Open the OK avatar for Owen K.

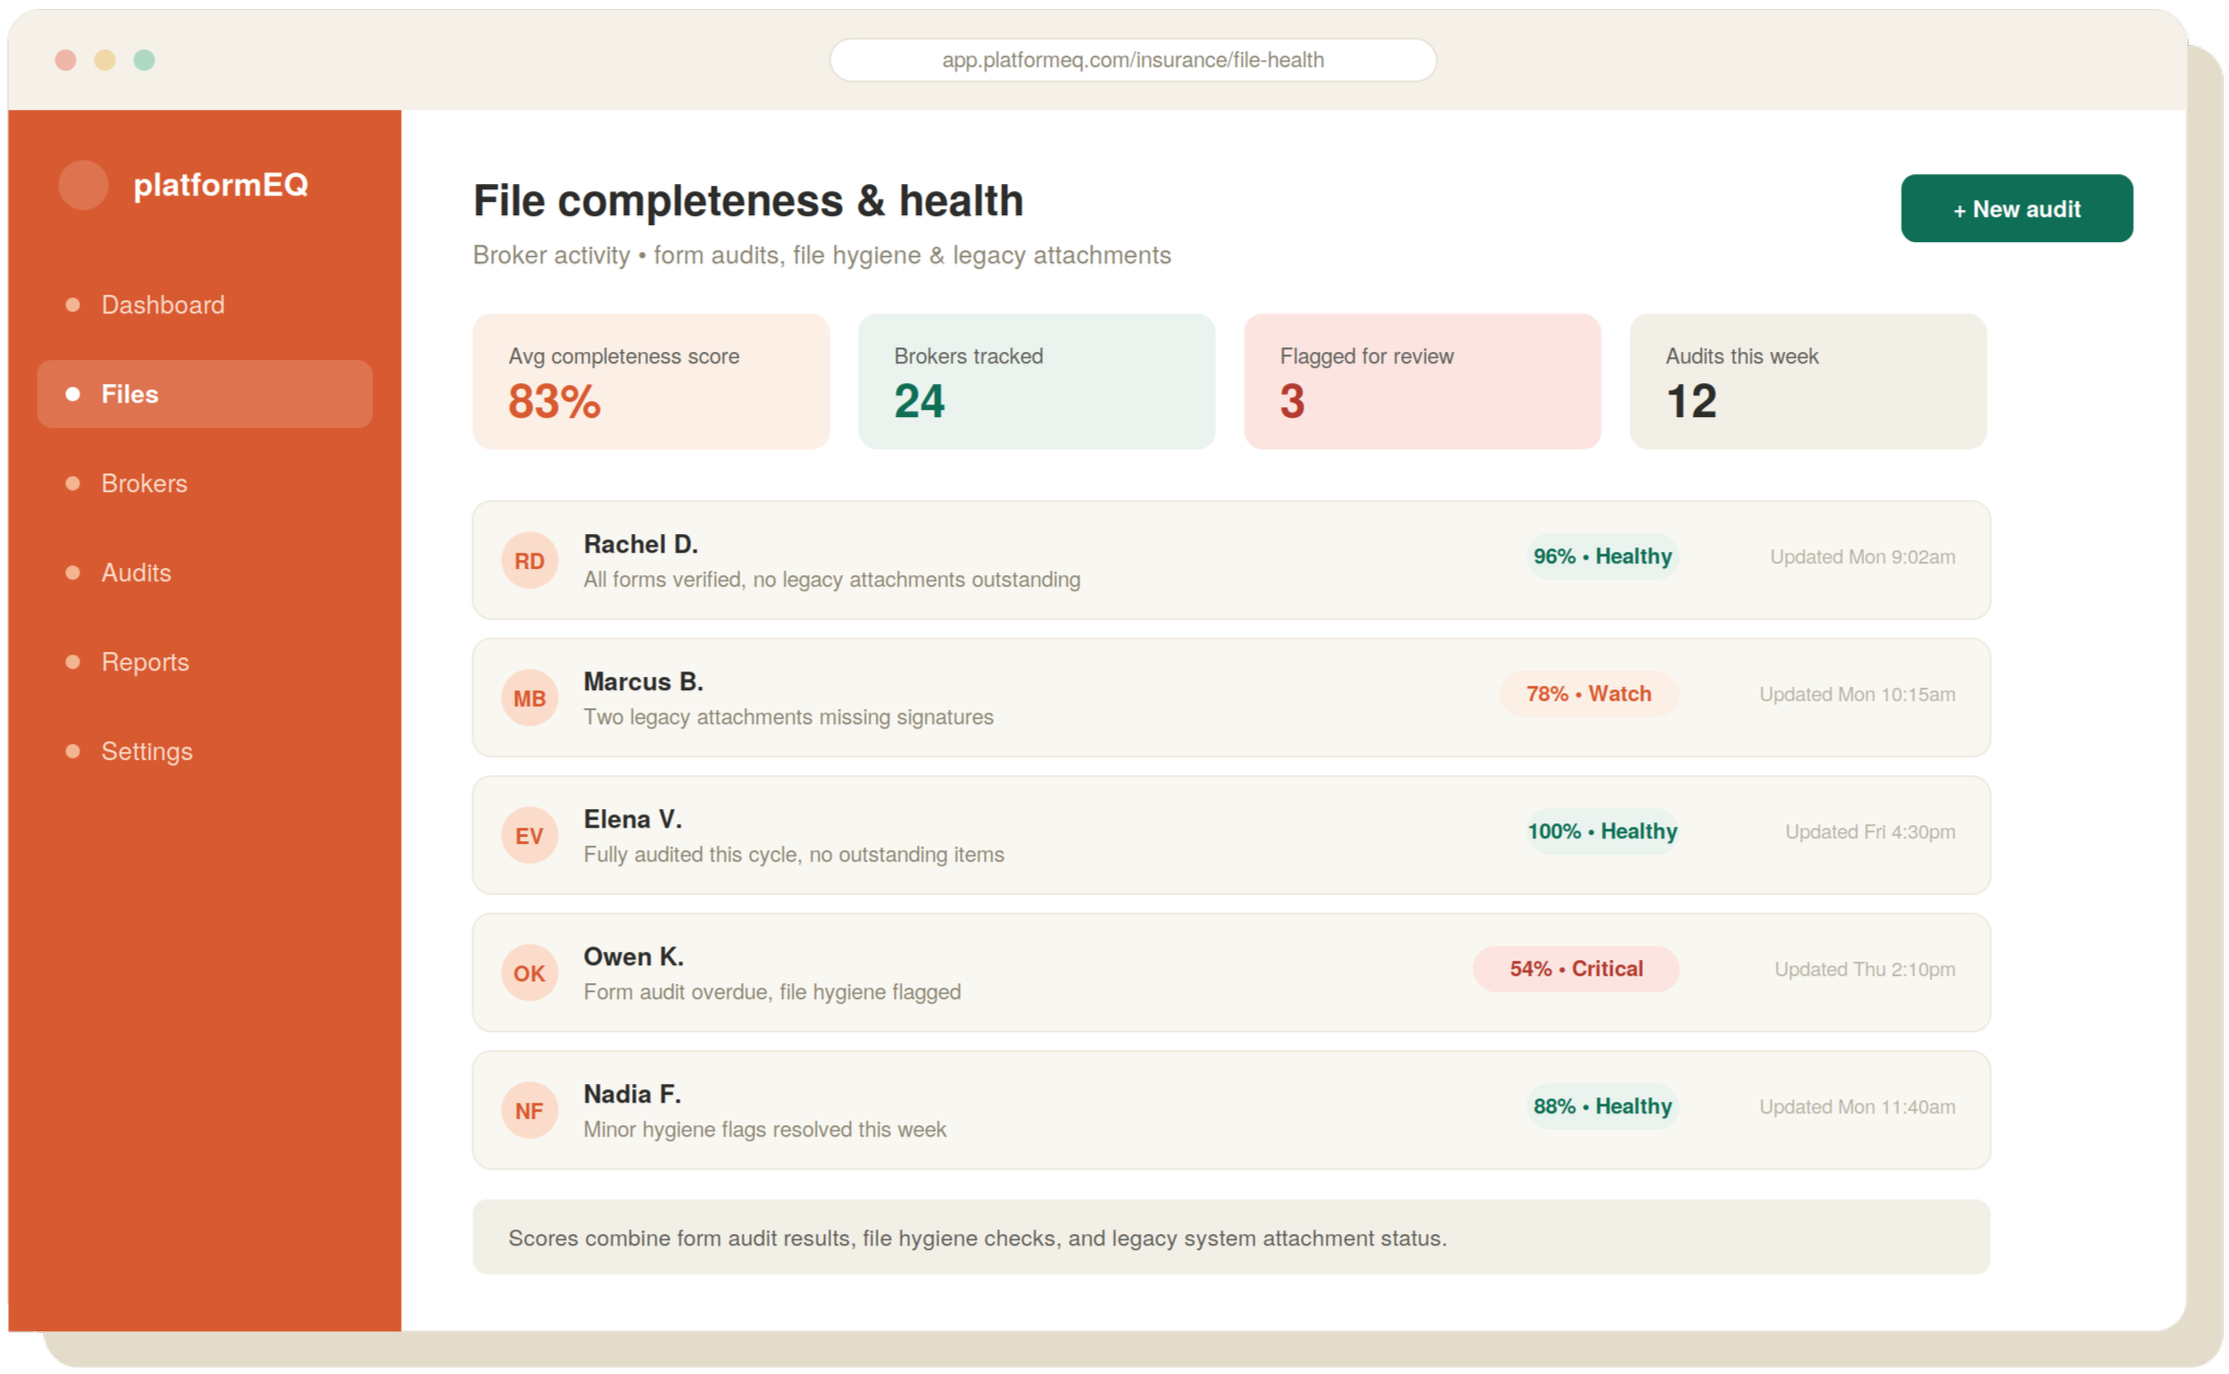[529, 972]
